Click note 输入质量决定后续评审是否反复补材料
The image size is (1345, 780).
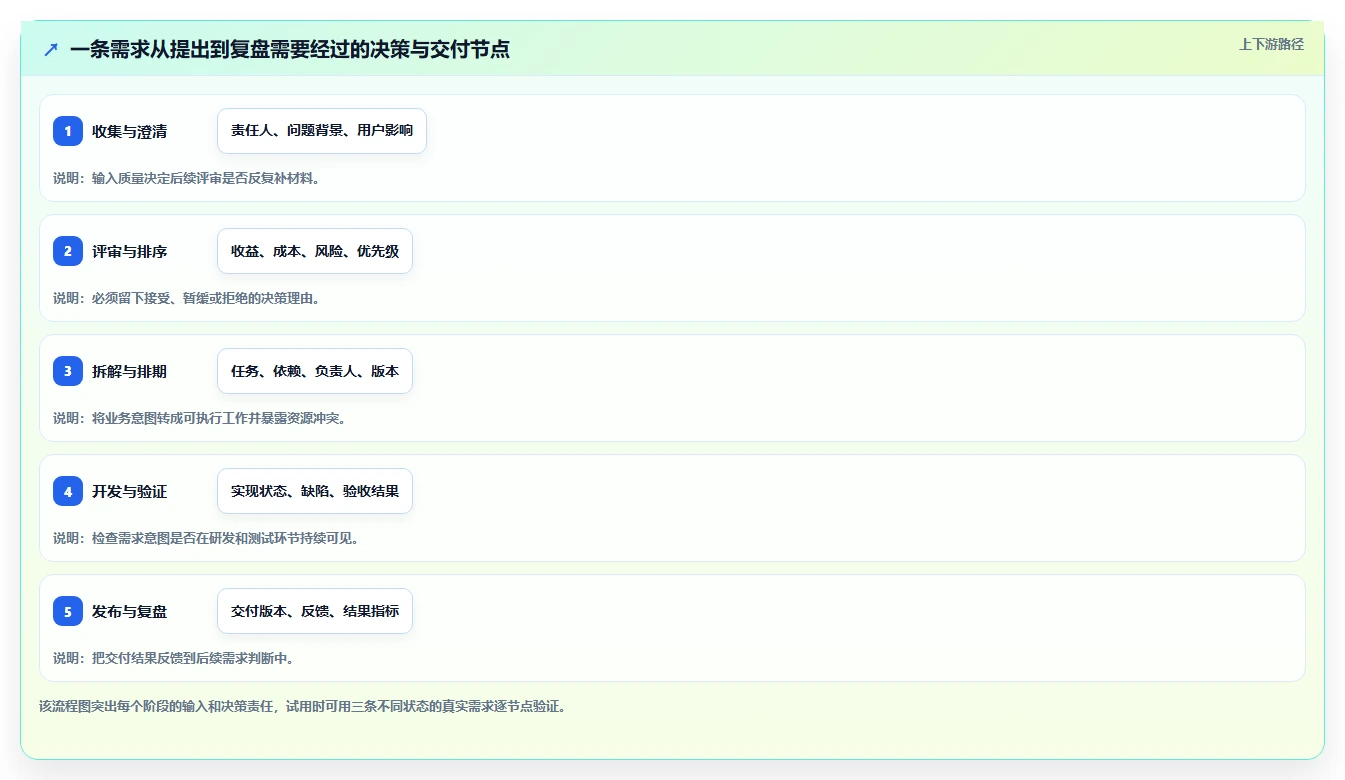[x=186, y=178]
